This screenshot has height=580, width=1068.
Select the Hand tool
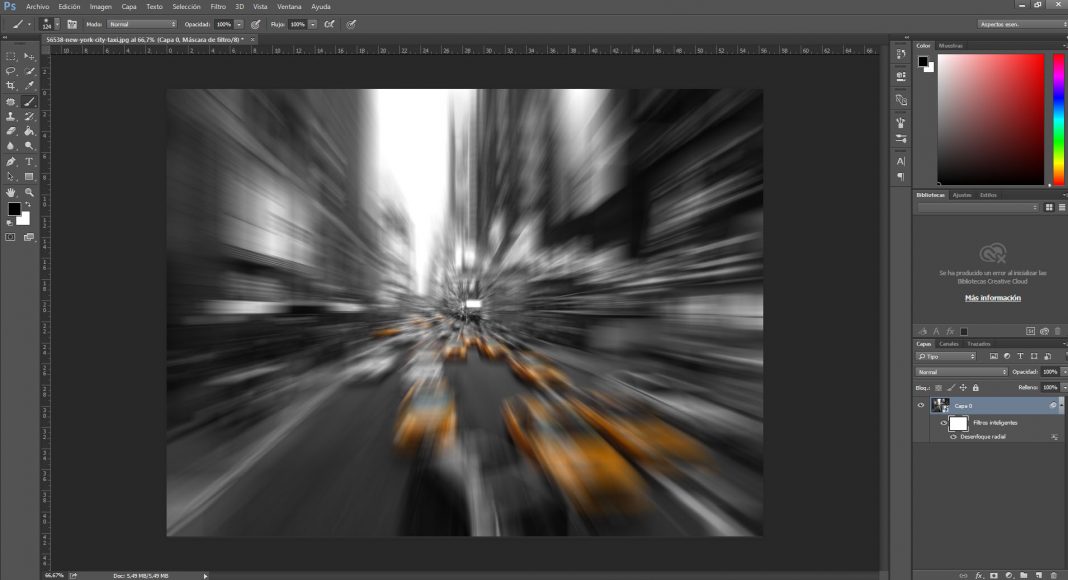[x=13, y=190]
